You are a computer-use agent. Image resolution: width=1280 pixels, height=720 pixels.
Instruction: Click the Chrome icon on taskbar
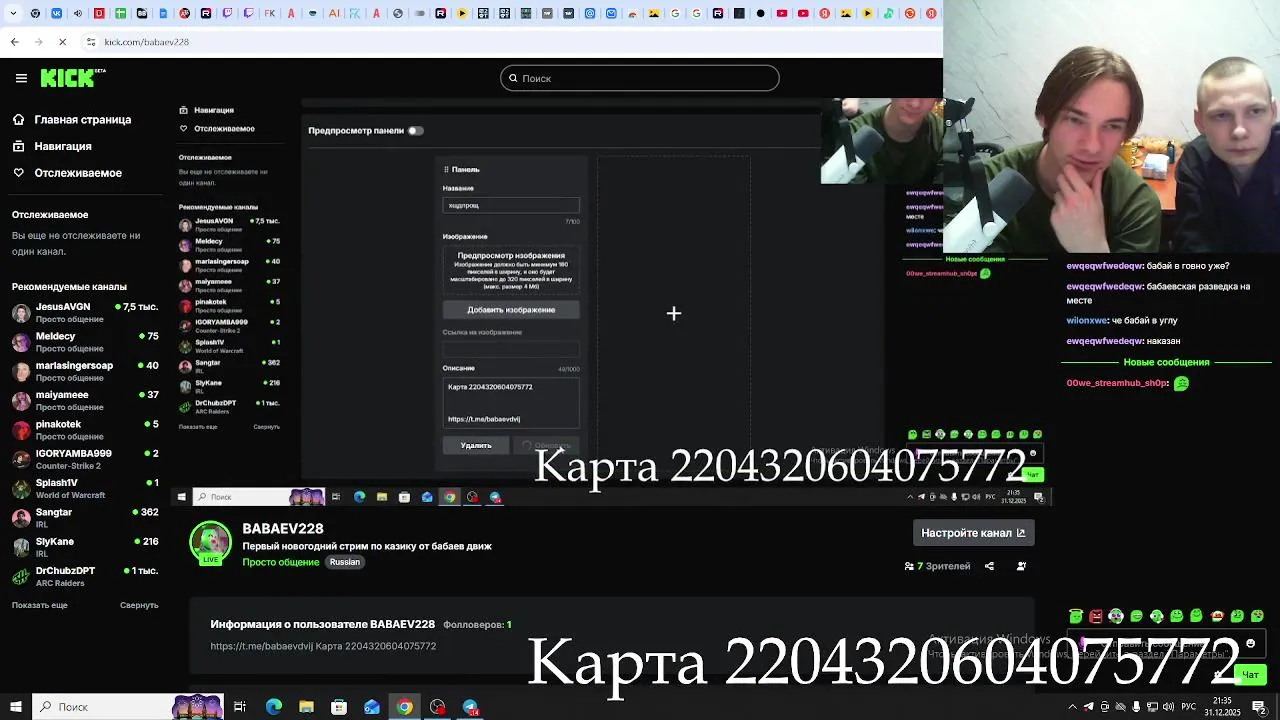pyautogui.click(x=404, y=707)
